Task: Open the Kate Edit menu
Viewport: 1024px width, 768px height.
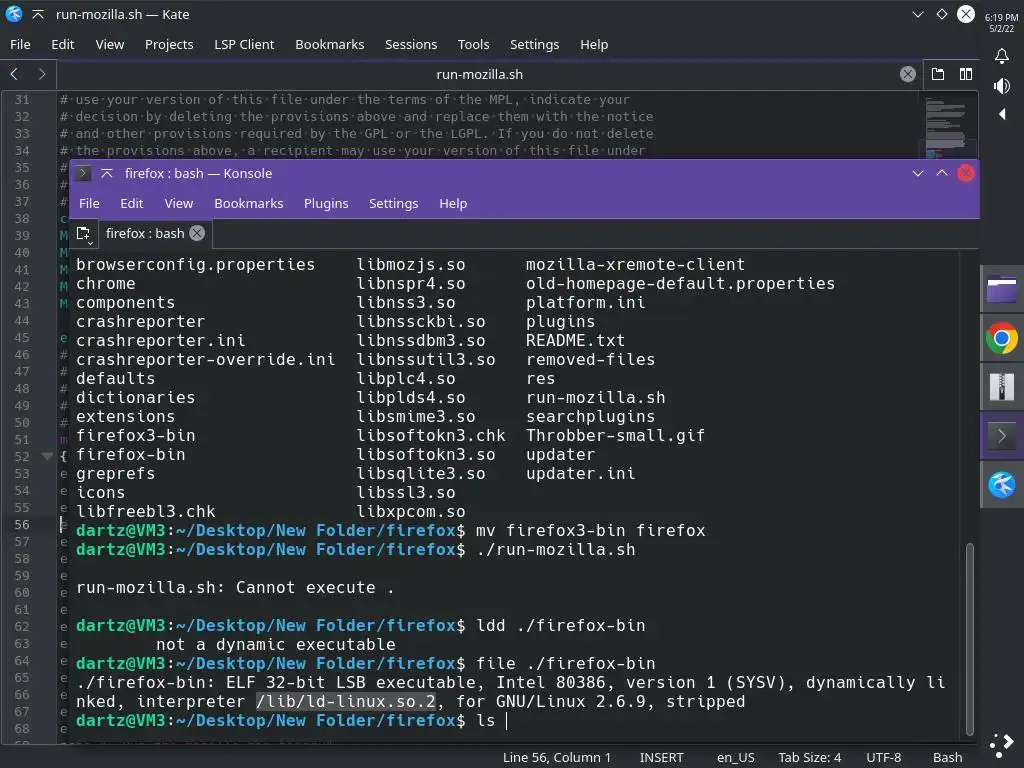Action: coord(63,44)
